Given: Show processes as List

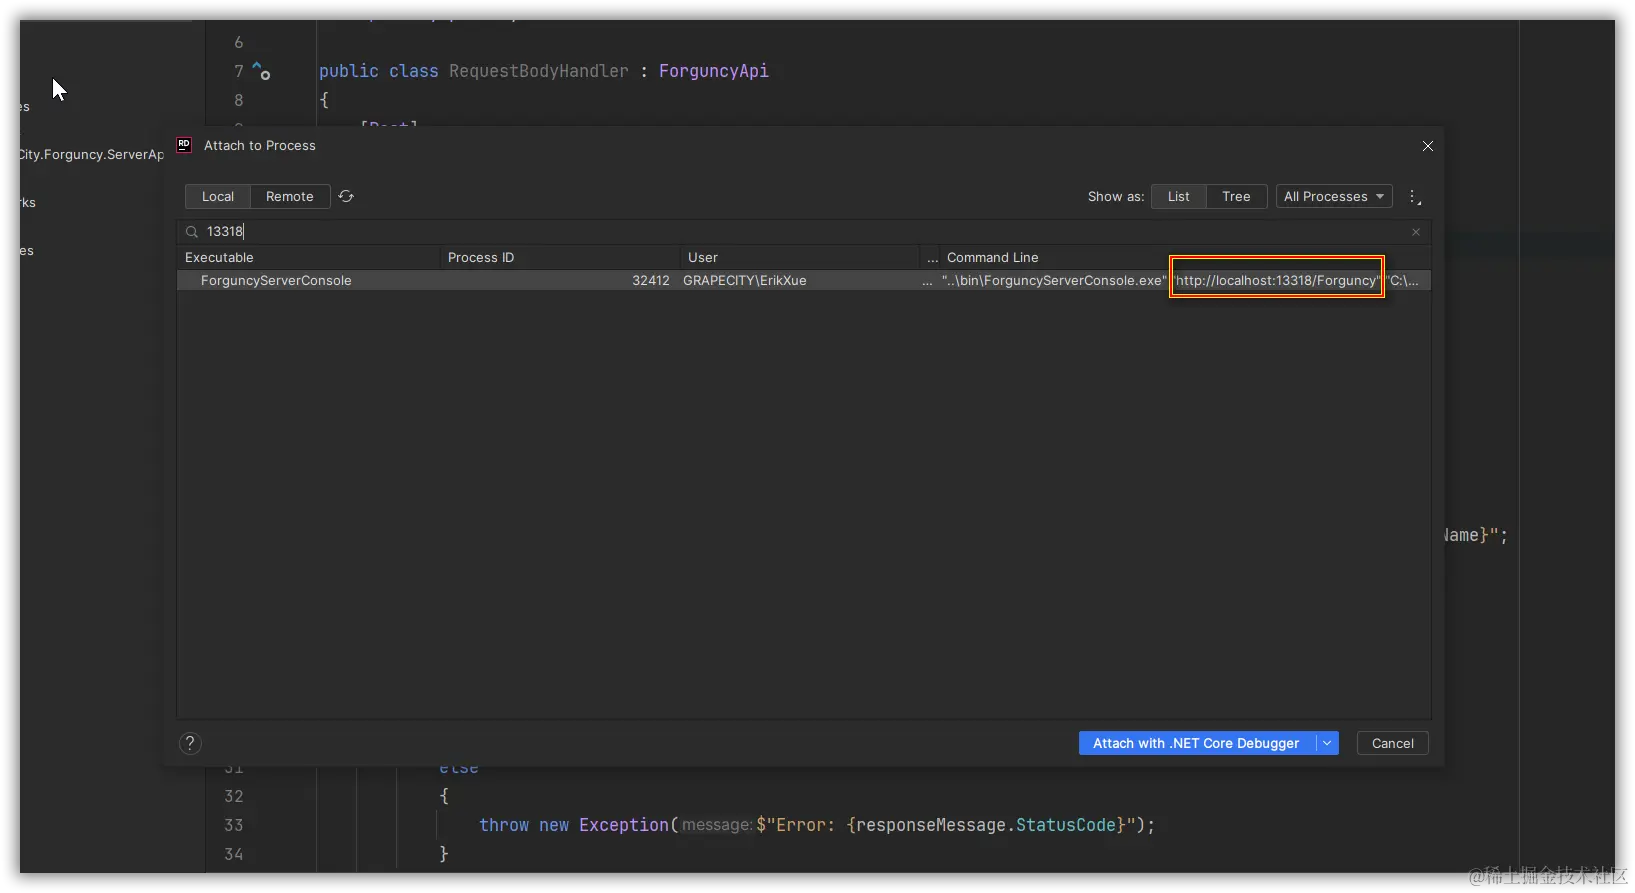Looking at the screenshot, I should click(1179, 196).
